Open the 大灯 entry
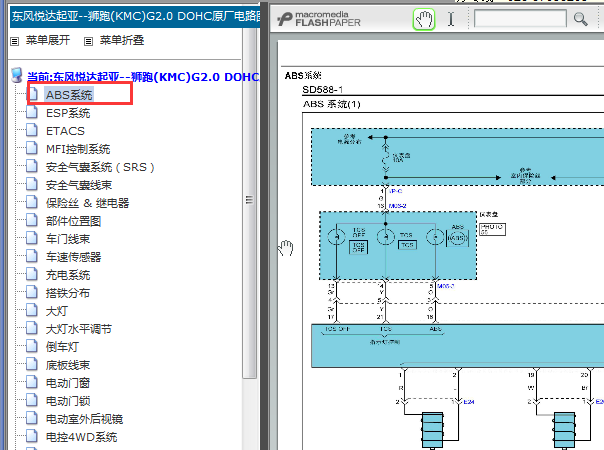 tap(57, 311)
